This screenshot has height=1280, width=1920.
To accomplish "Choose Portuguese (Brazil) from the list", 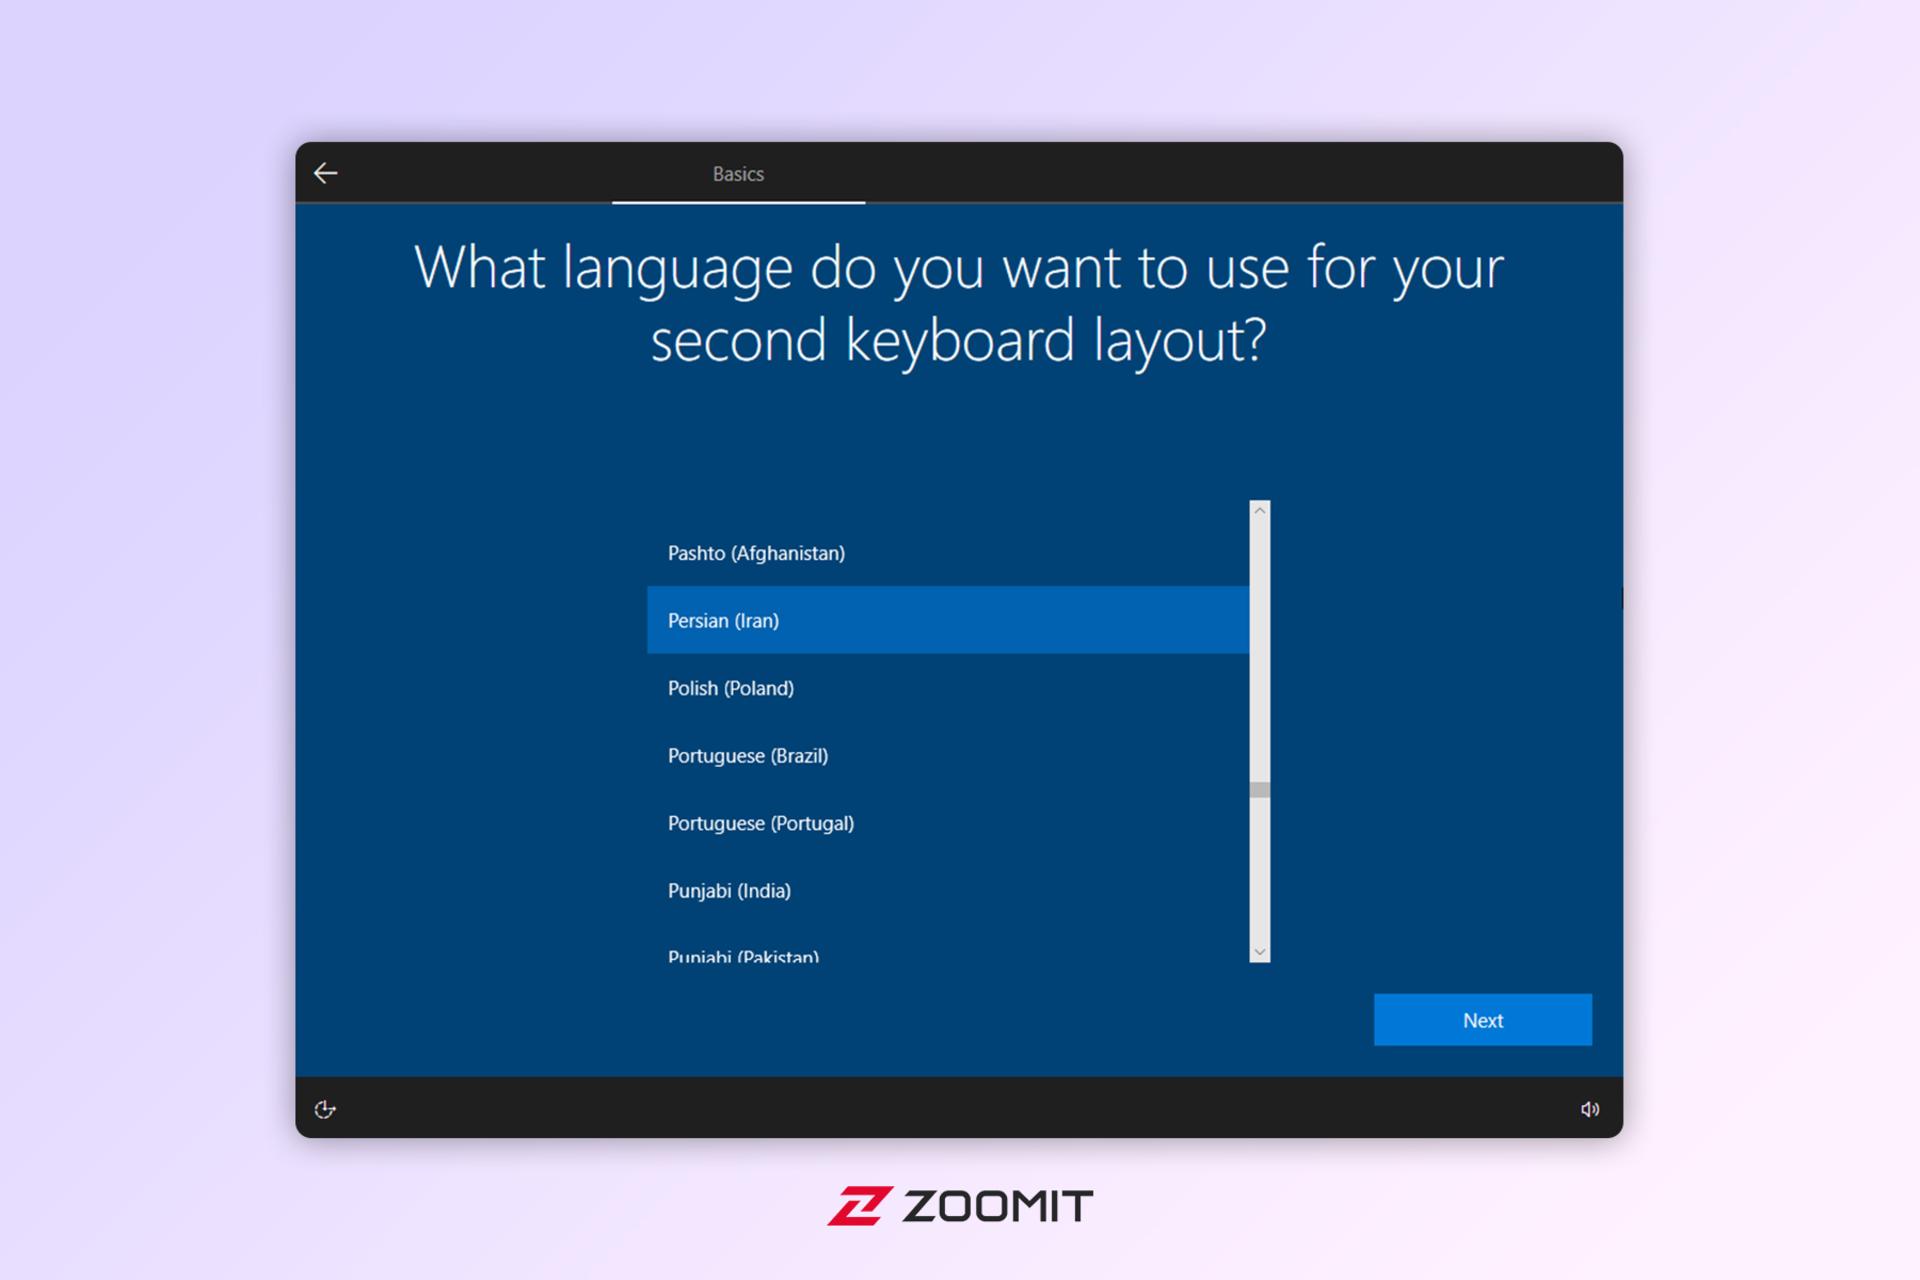I will [948, 755].
